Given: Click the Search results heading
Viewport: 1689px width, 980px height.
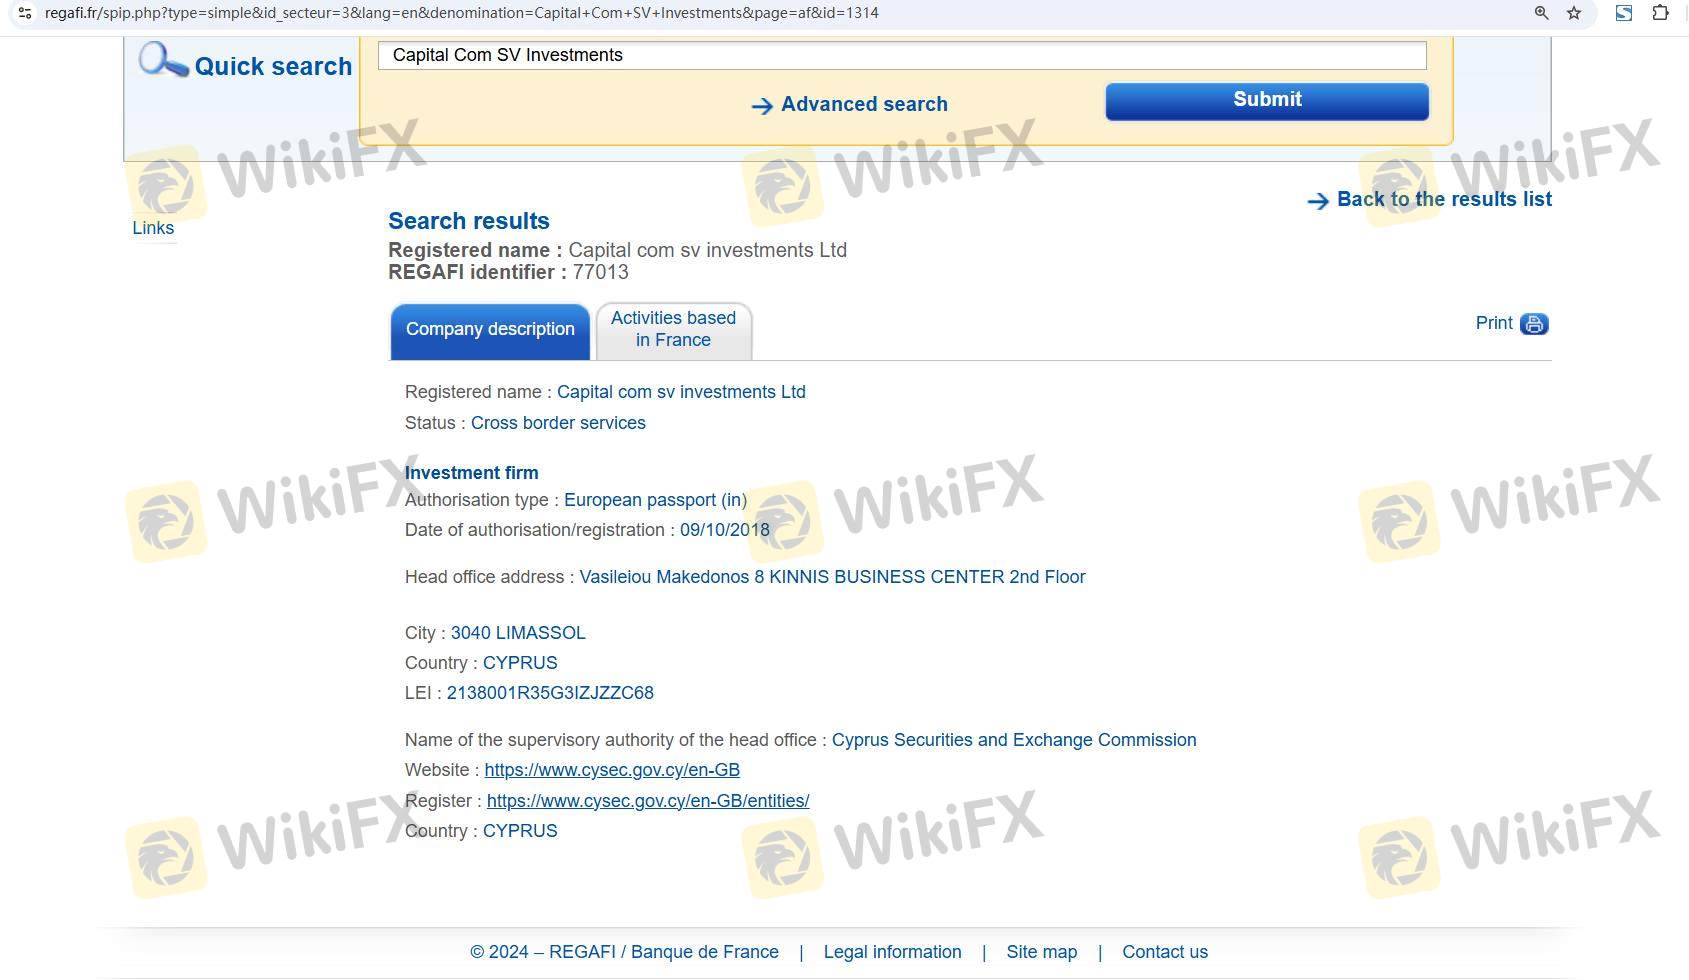Looking at the screenshot, I should (469, 221).
